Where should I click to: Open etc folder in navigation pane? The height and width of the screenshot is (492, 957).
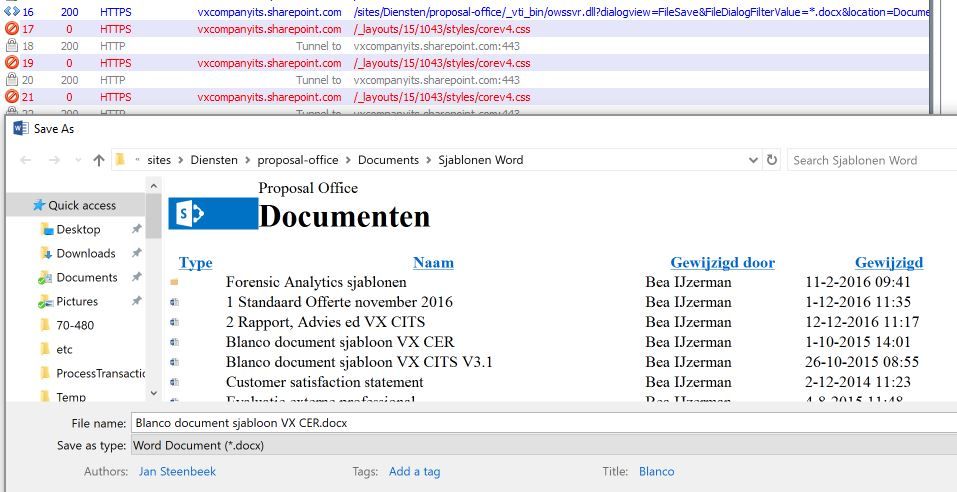64,350
